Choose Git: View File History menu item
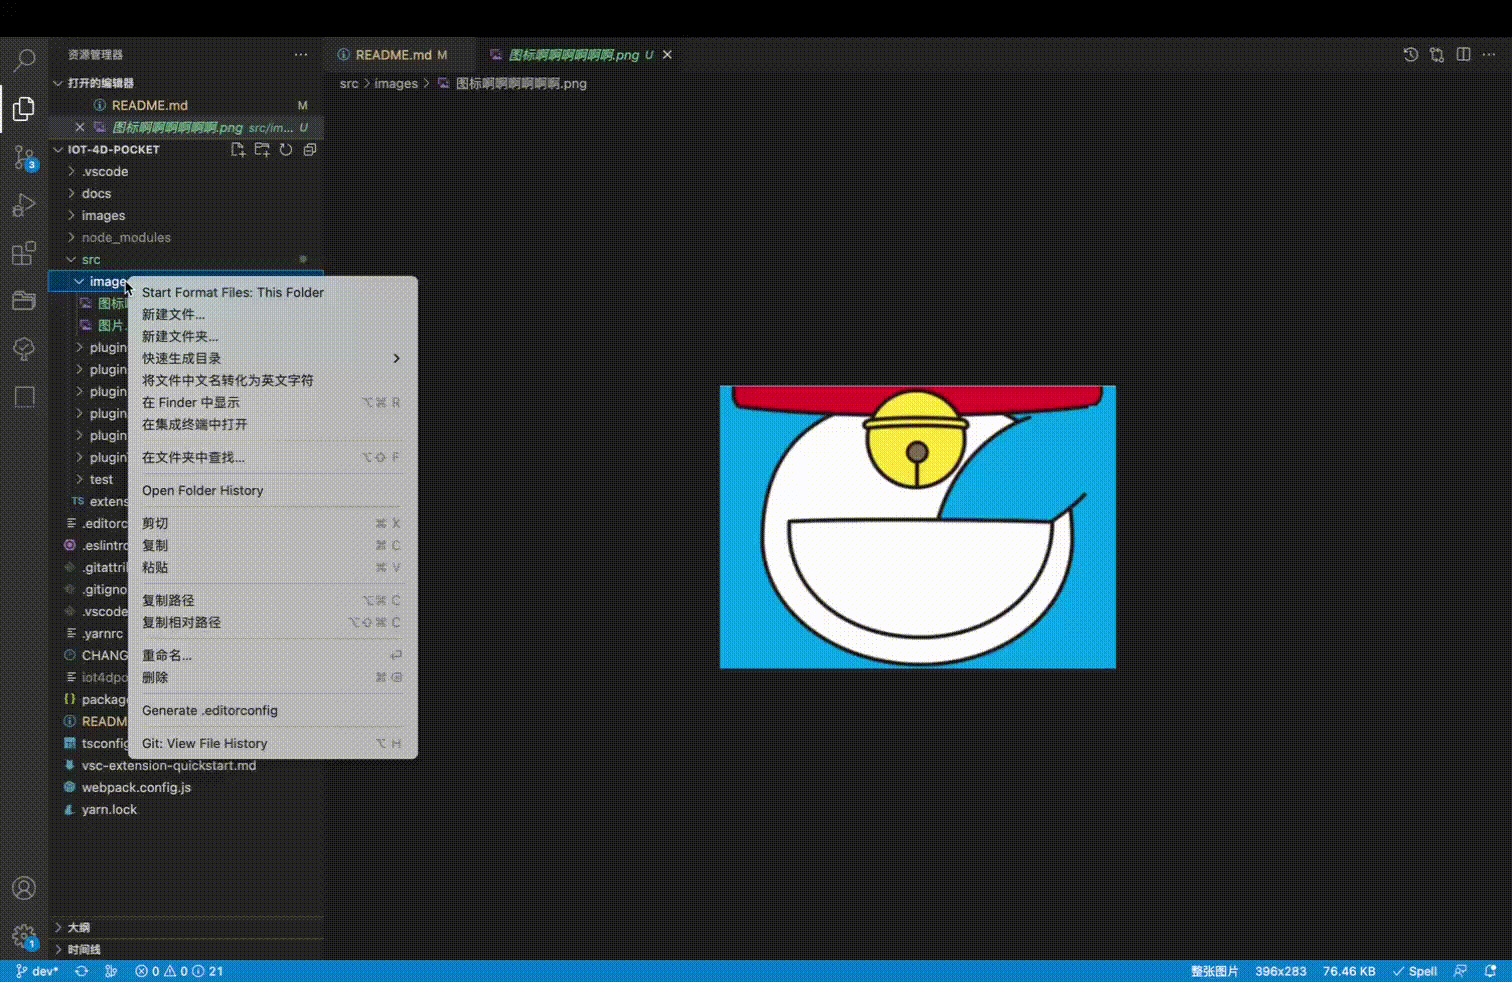The height and width of the screenshot is (982, 1512). tap(272, 743)
